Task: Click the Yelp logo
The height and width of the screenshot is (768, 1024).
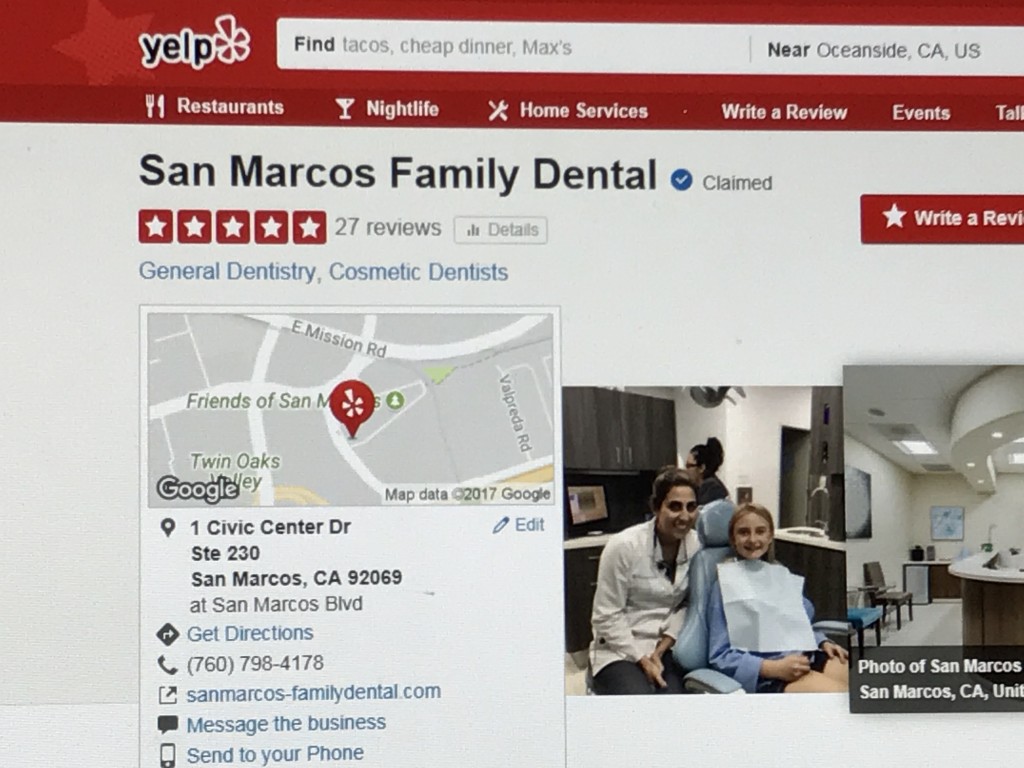Action: click(194, 43)
